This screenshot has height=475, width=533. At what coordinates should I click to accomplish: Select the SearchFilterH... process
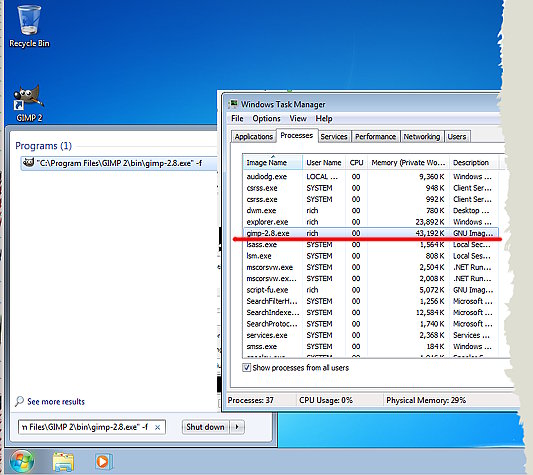tap(371, 301)
